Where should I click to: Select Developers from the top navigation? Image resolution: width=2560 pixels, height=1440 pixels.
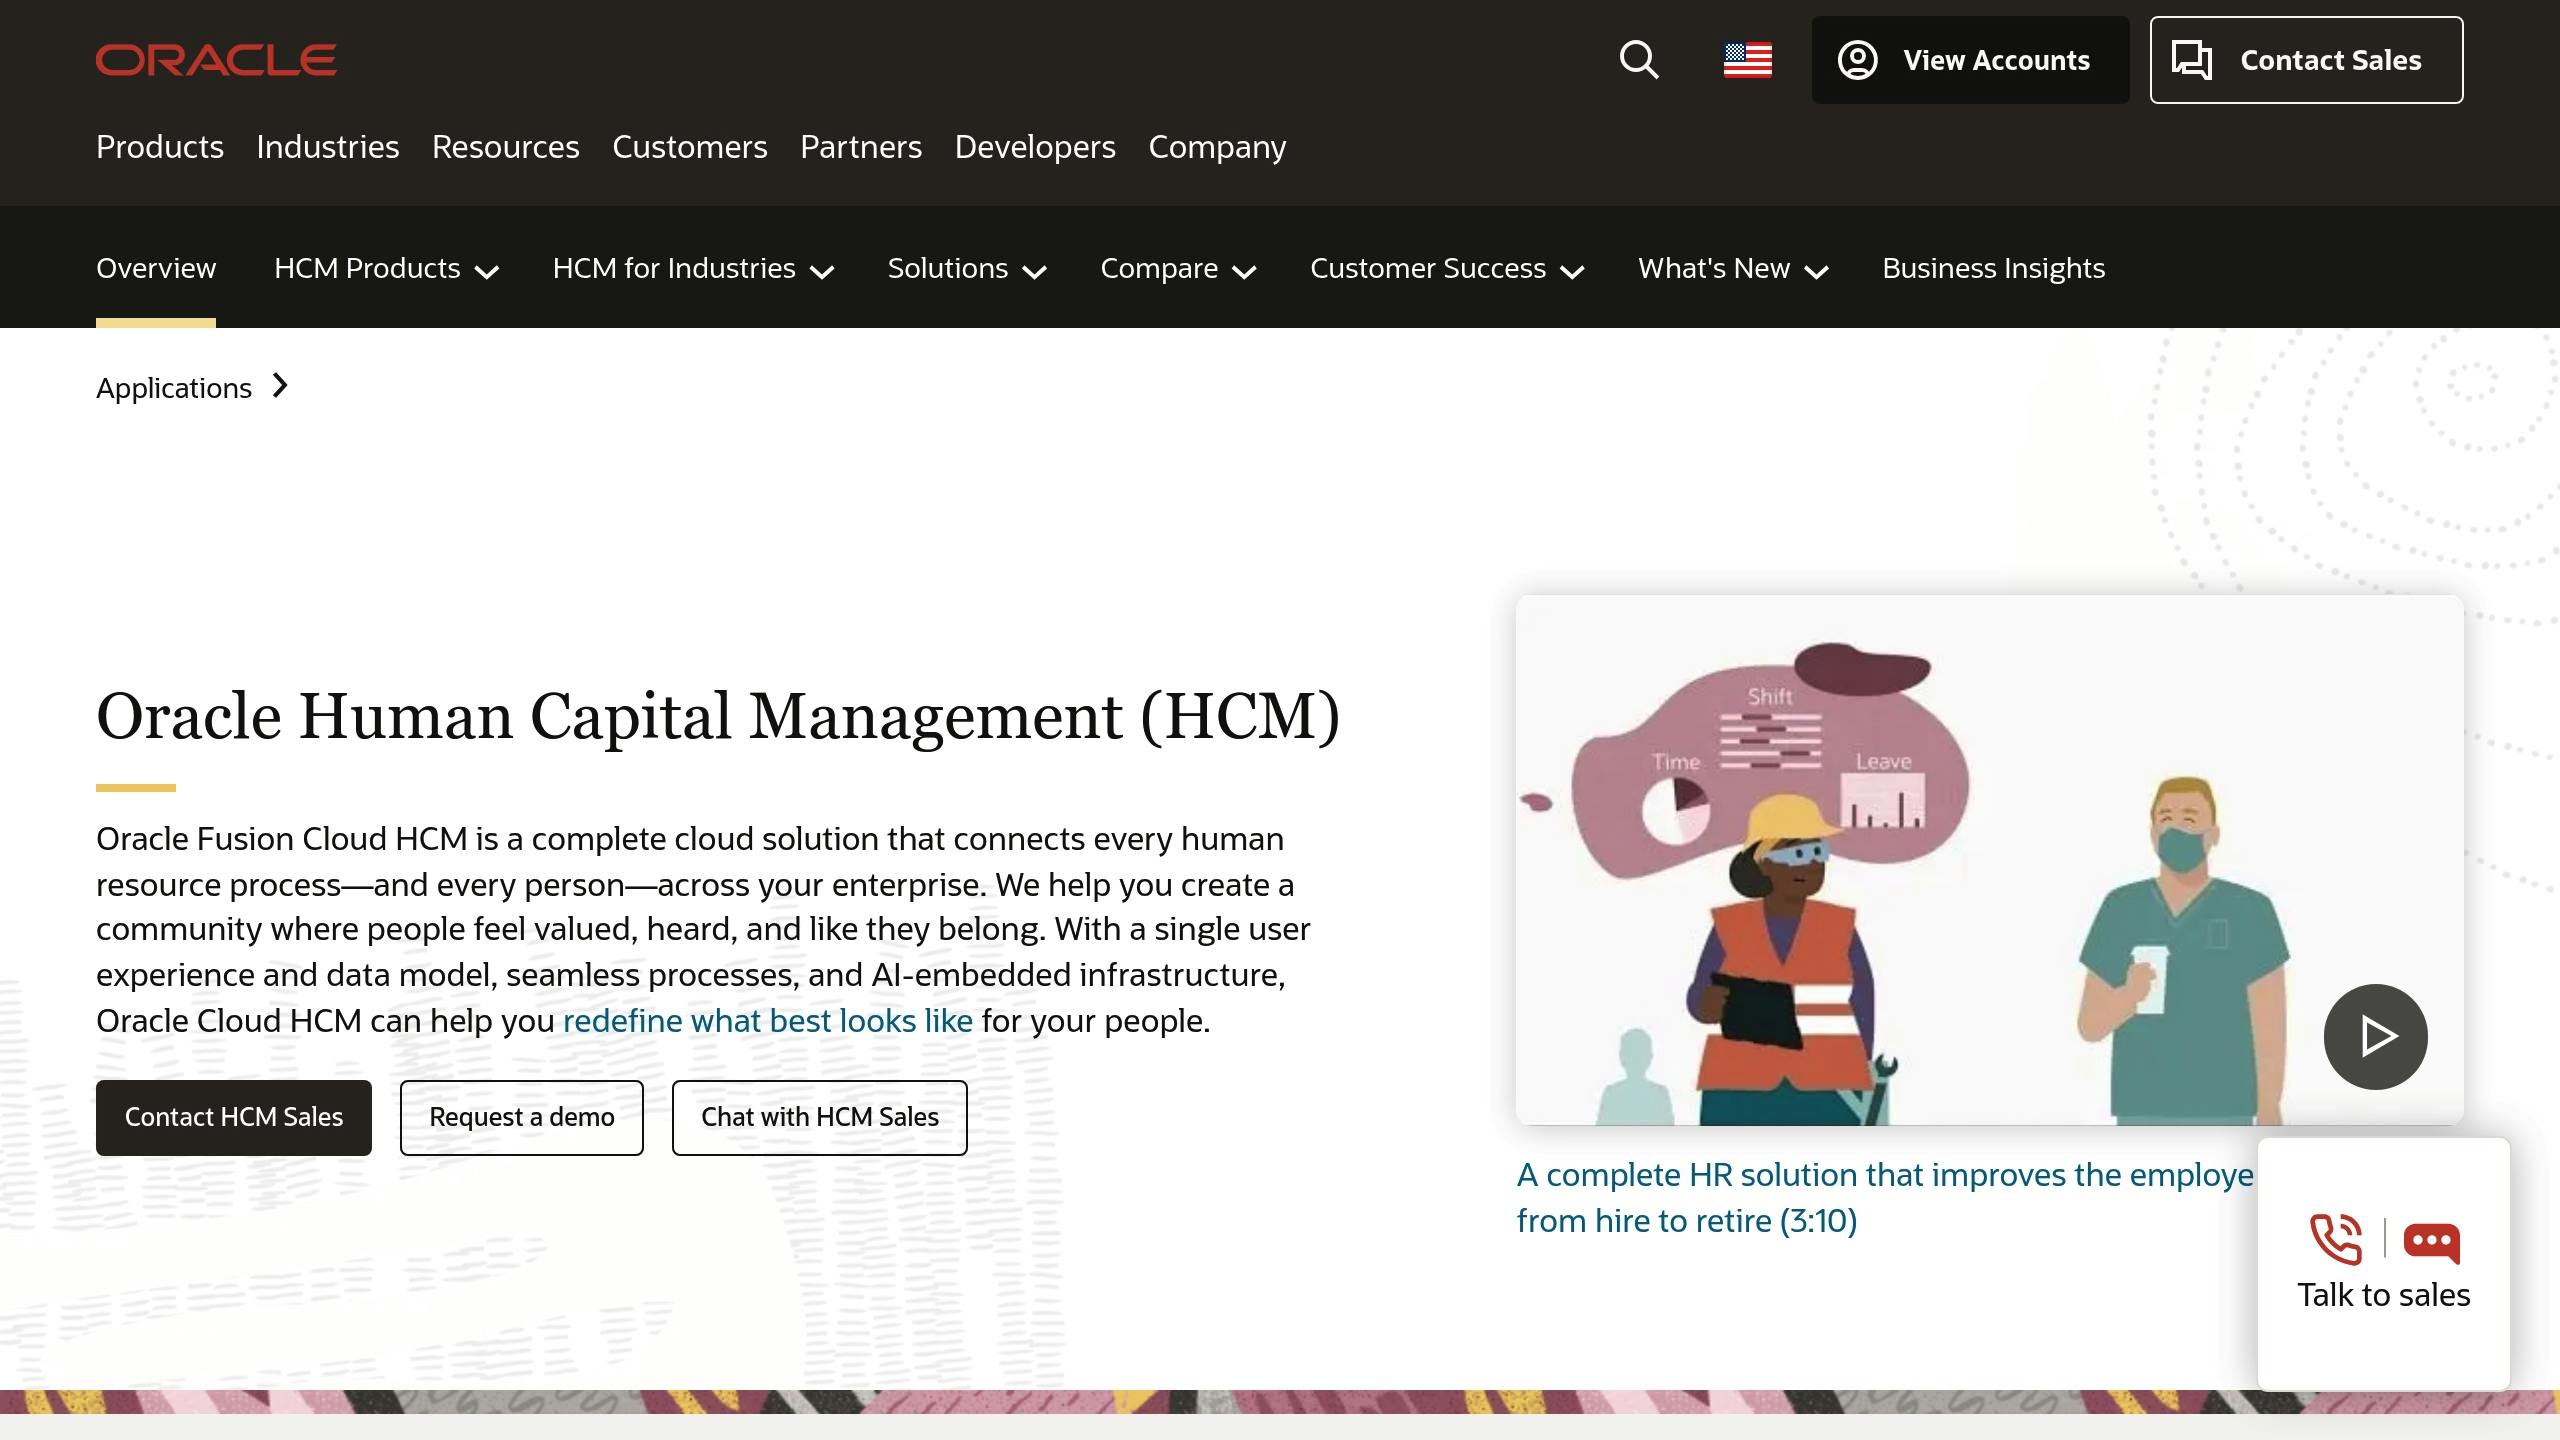coord(1035,147)
